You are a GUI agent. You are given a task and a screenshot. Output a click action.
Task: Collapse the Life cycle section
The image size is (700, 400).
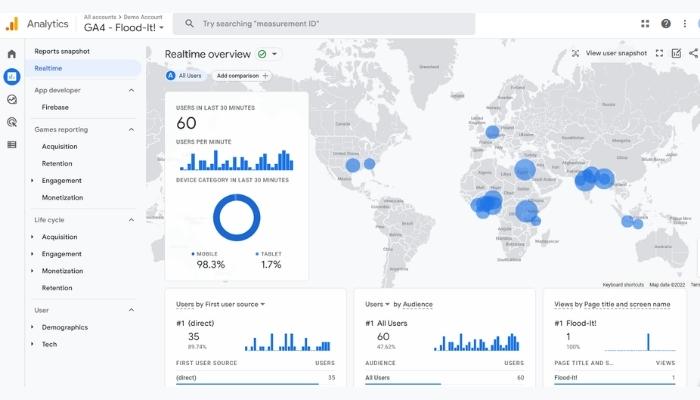131,220
